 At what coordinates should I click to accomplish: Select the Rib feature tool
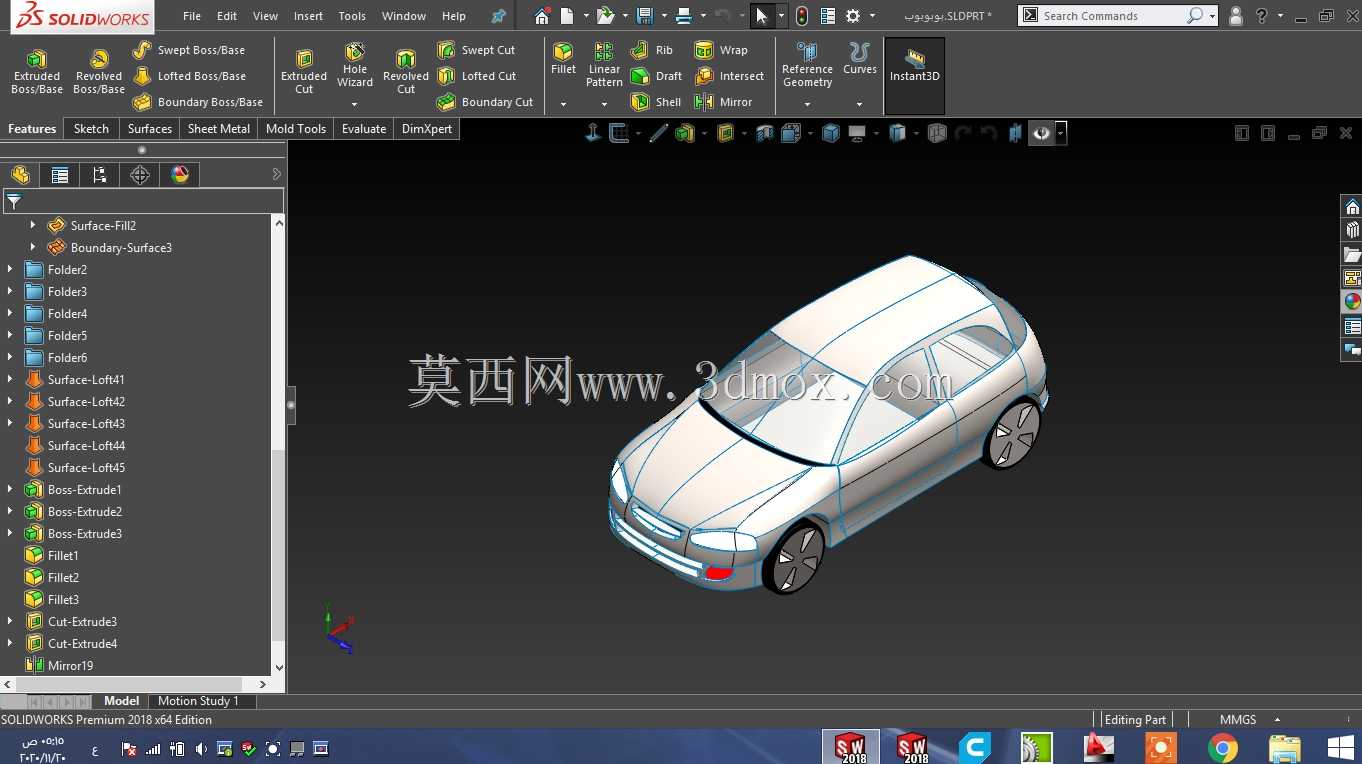(x=652, y=50)
